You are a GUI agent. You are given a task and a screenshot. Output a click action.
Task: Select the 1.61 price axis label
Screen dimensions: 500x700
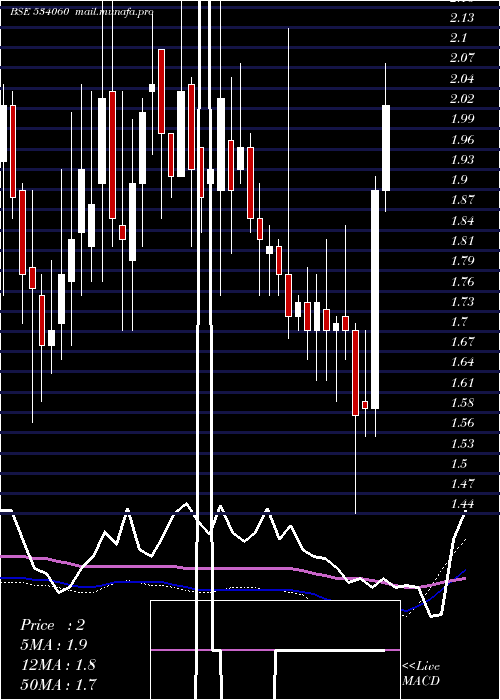click(x=462, y=383)
